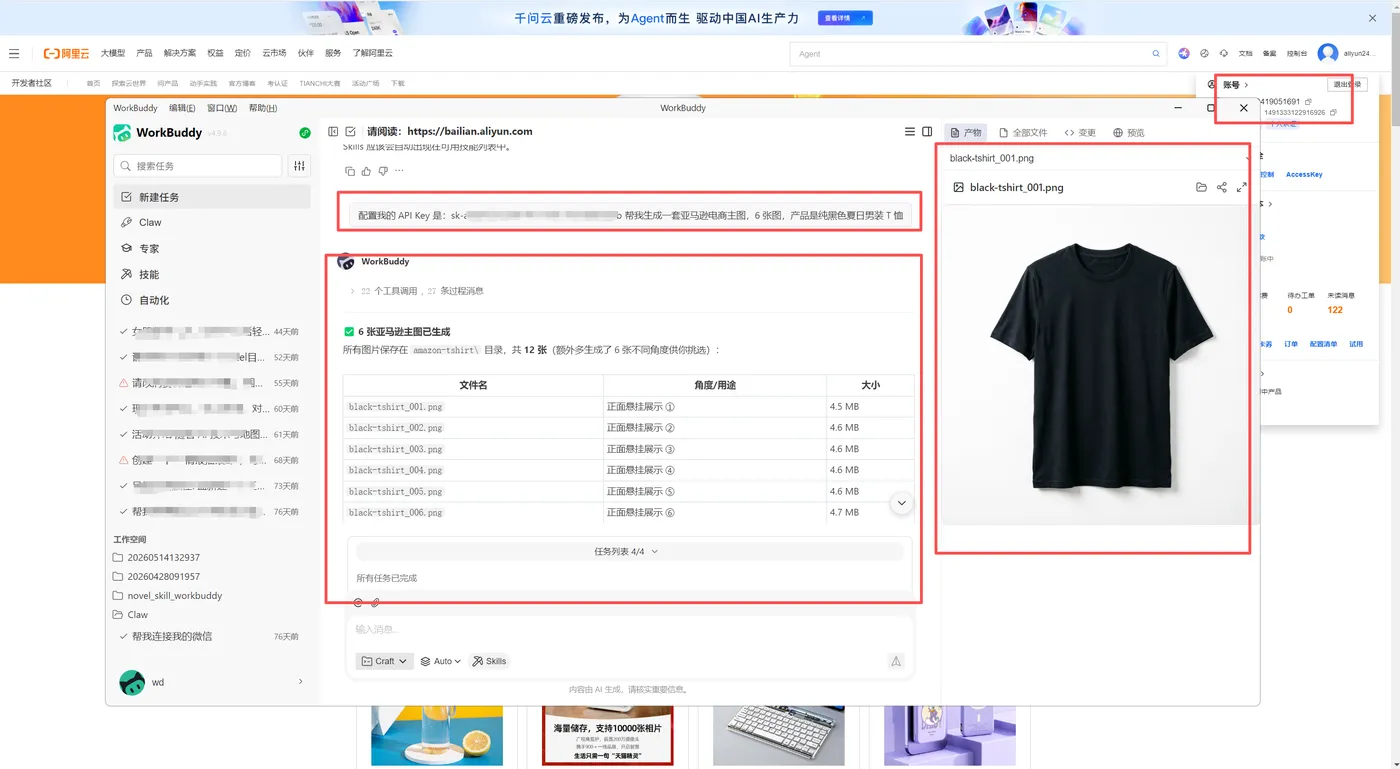Attach a file with paperclip icon
The image size is (1400, 769).
375,603
